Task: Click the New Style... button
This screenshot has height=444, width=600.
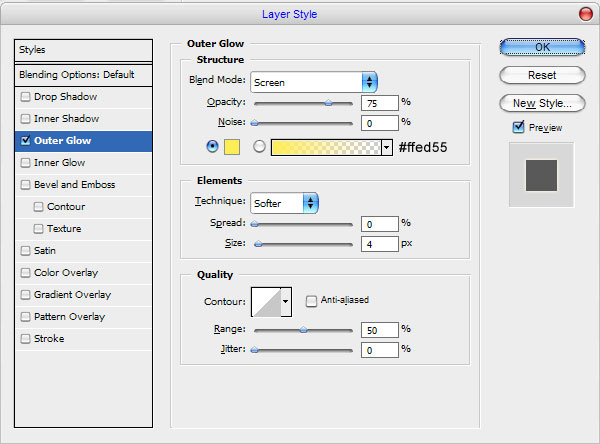Action: [541, 103]
